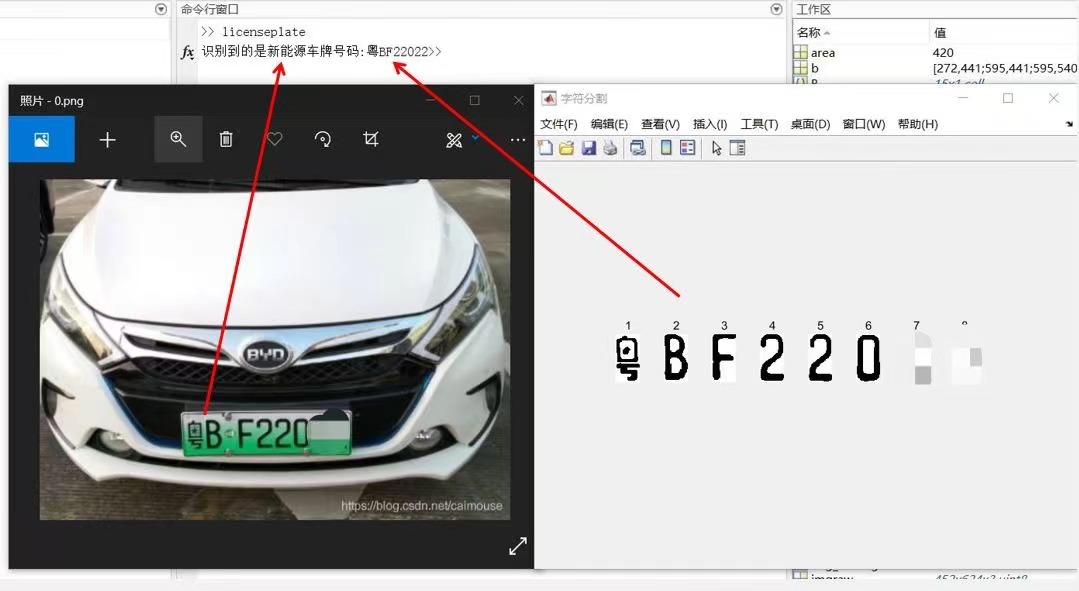Click the plus icon in Photos toolbar
The width and height of the screenshot is (1079, 591).
(107, 140)
